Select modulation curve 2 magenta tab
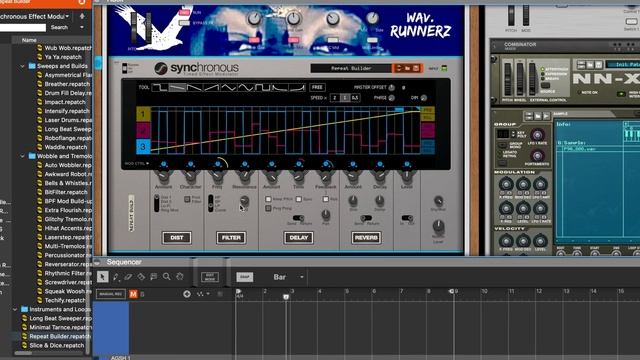640x360 pixels. pyautogui.click(x=143, y=131)
